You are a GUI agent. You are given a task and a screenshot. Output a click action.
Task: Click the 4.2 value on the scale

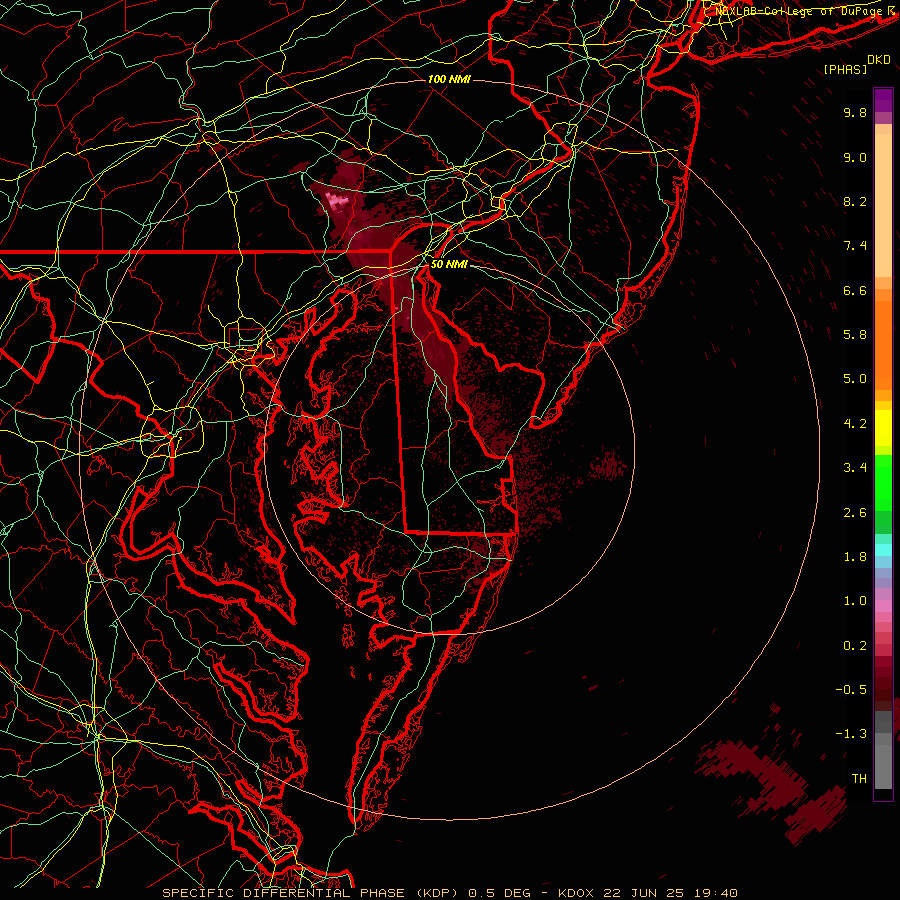855,424
